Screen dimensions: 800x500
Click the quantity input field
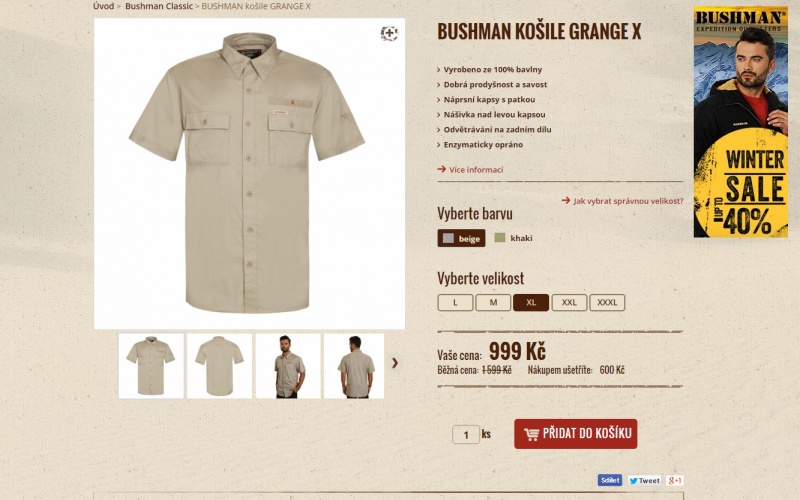click(x=466, y=434)
